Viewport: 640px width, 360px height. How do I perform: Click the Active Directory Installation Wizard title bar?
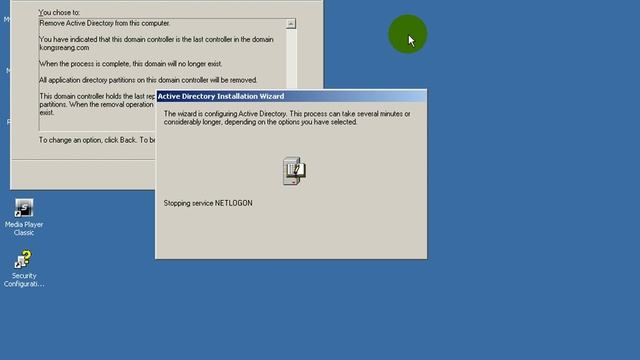coord(291,96)
